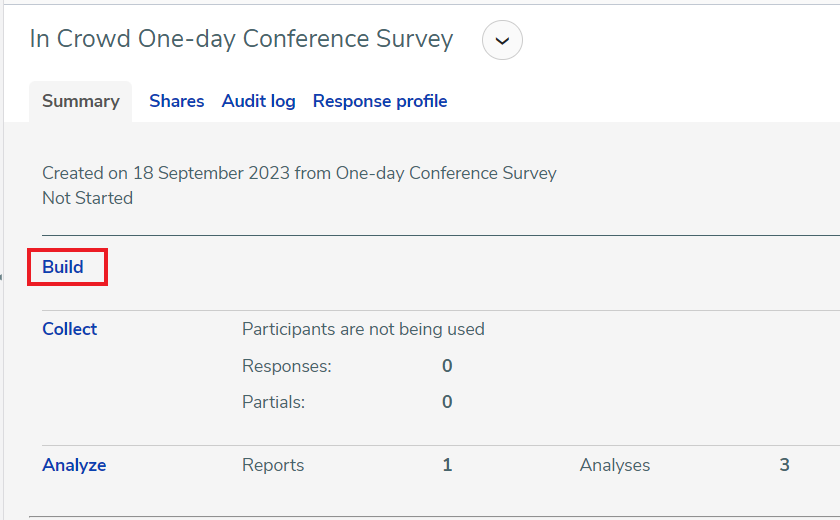Click the Reports label in Analyze row
This screenshot has width=840, height=520.
[x=273, y=465]
